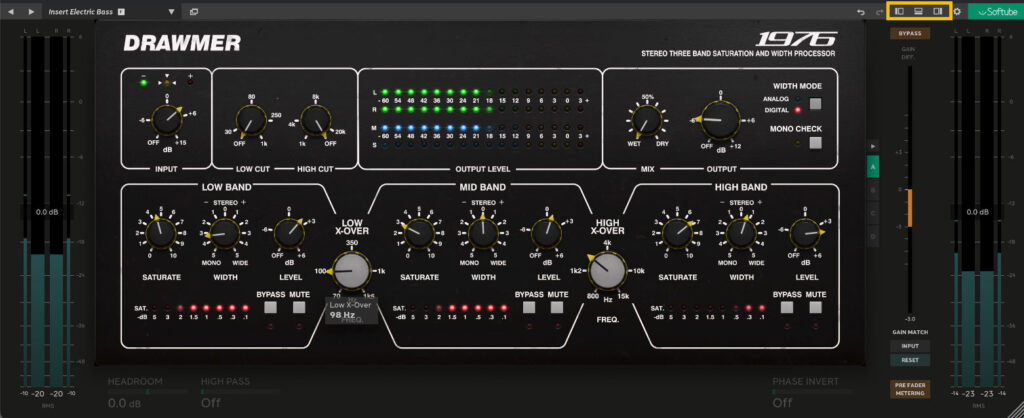Click the INPUT gain knob
Screen dimensions: 1024x418
pos(166,120)
